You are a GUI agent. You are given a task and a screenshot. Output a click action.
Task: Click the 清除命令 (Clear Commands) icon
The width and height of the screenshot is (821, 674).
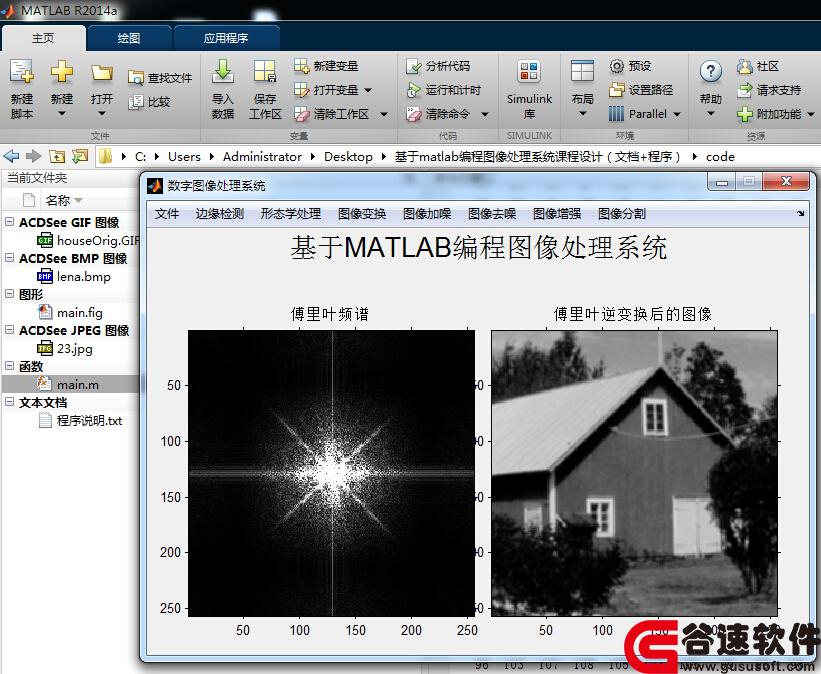click(x=414, y=114)
